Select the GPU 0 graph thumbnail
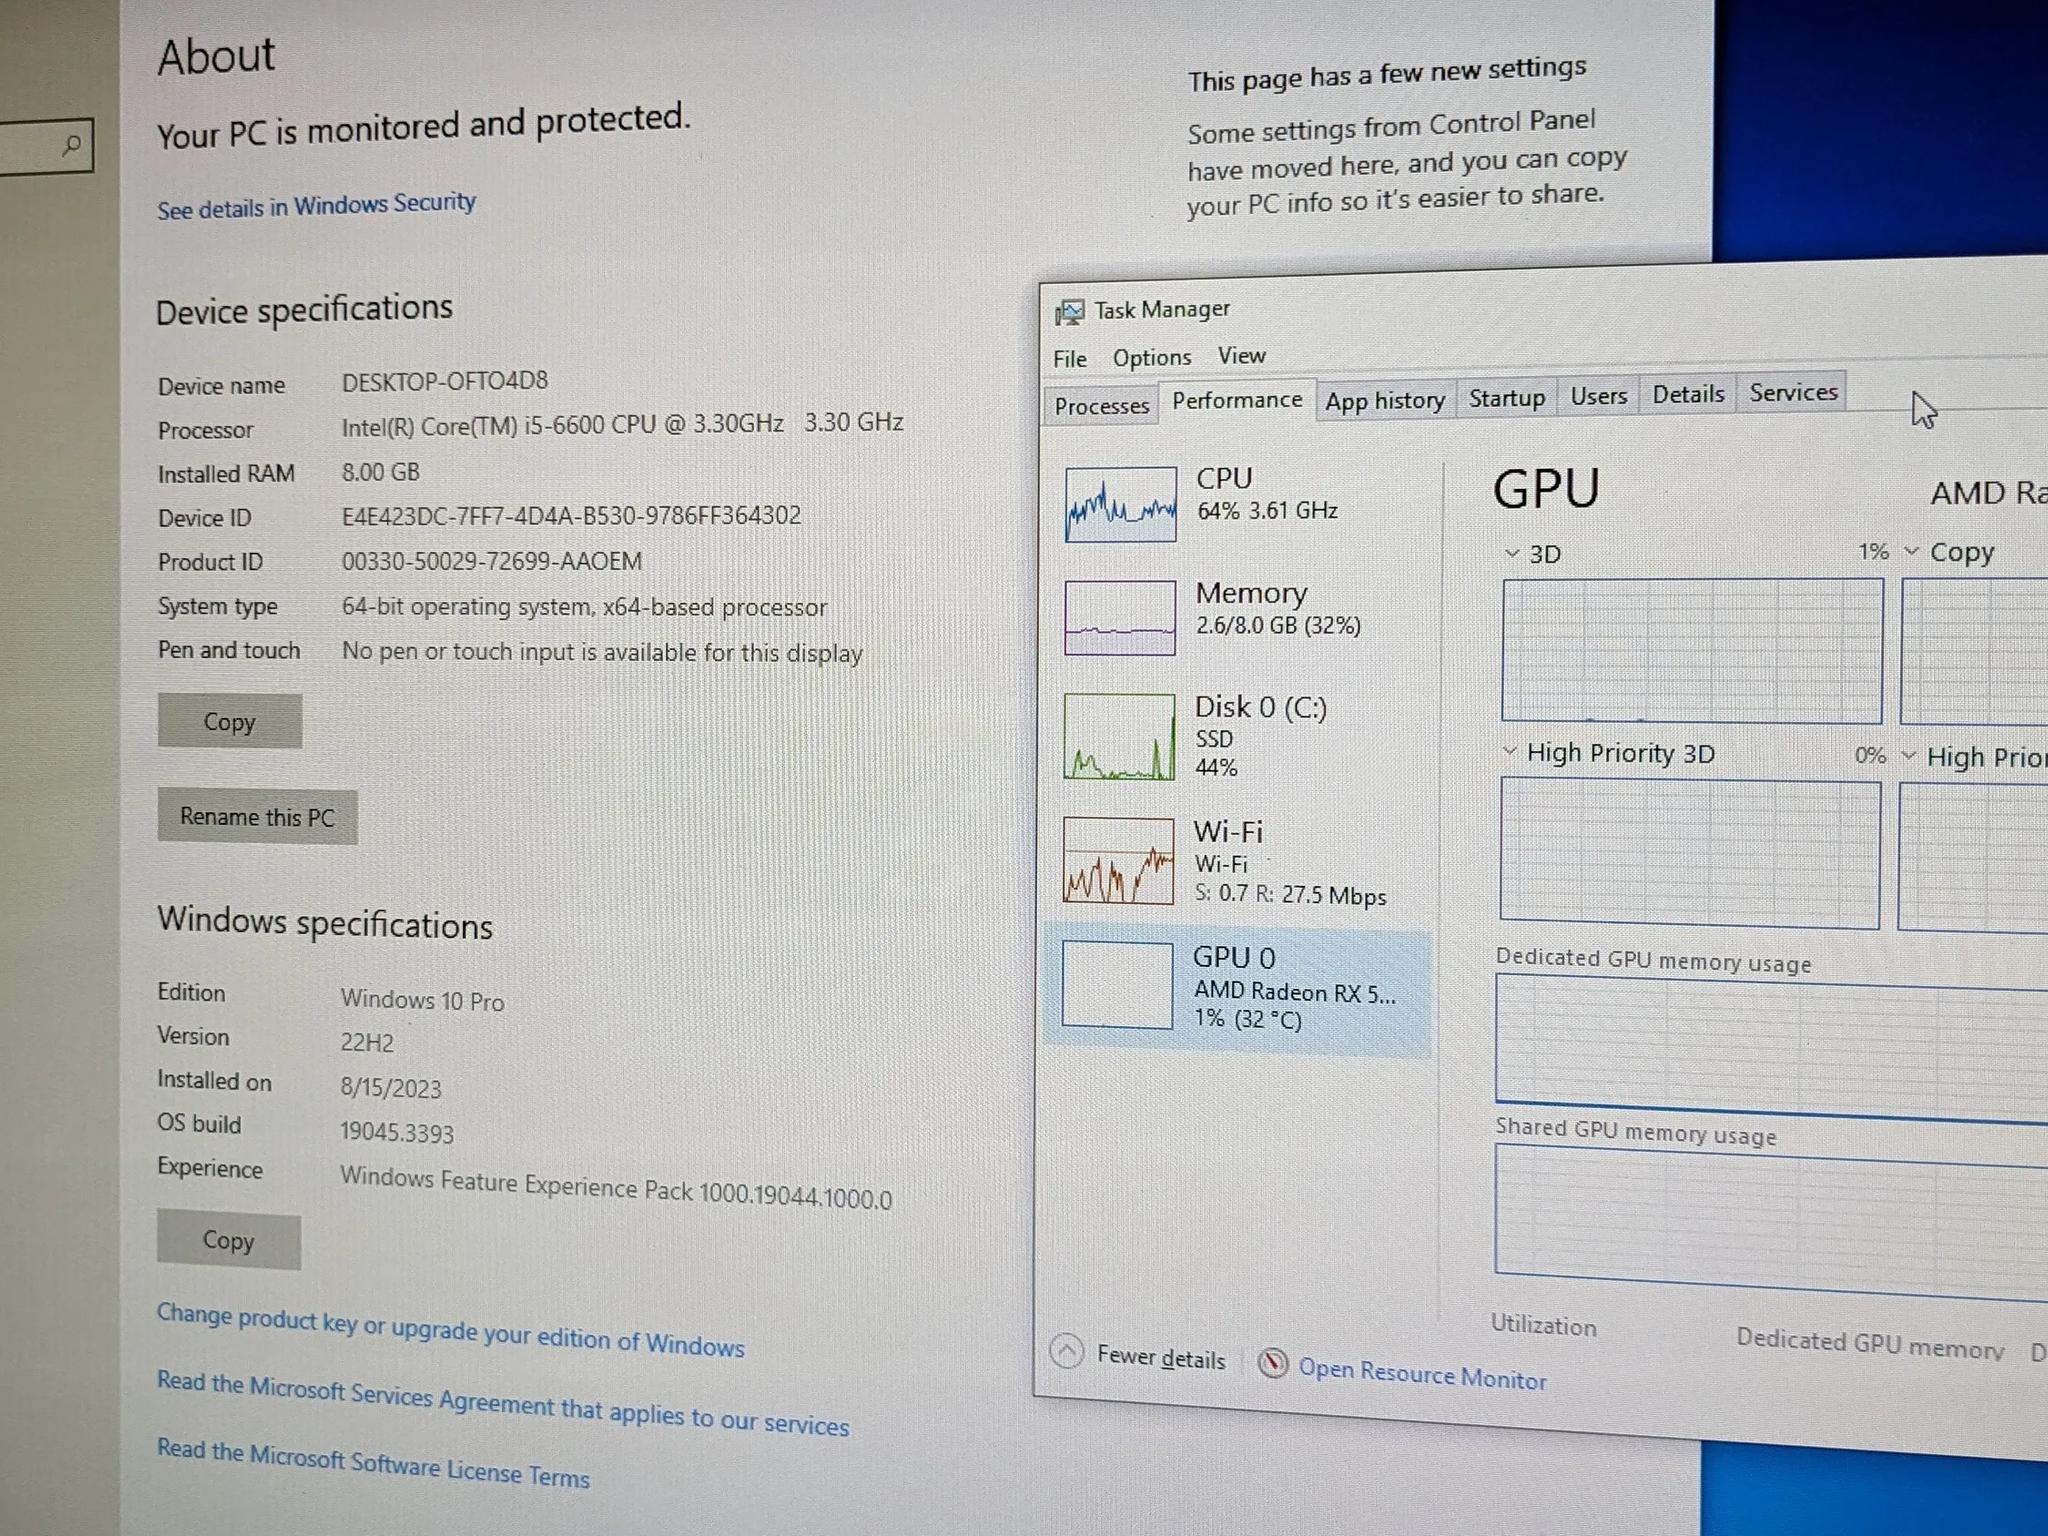2048x1536 pixels. 1117,985
